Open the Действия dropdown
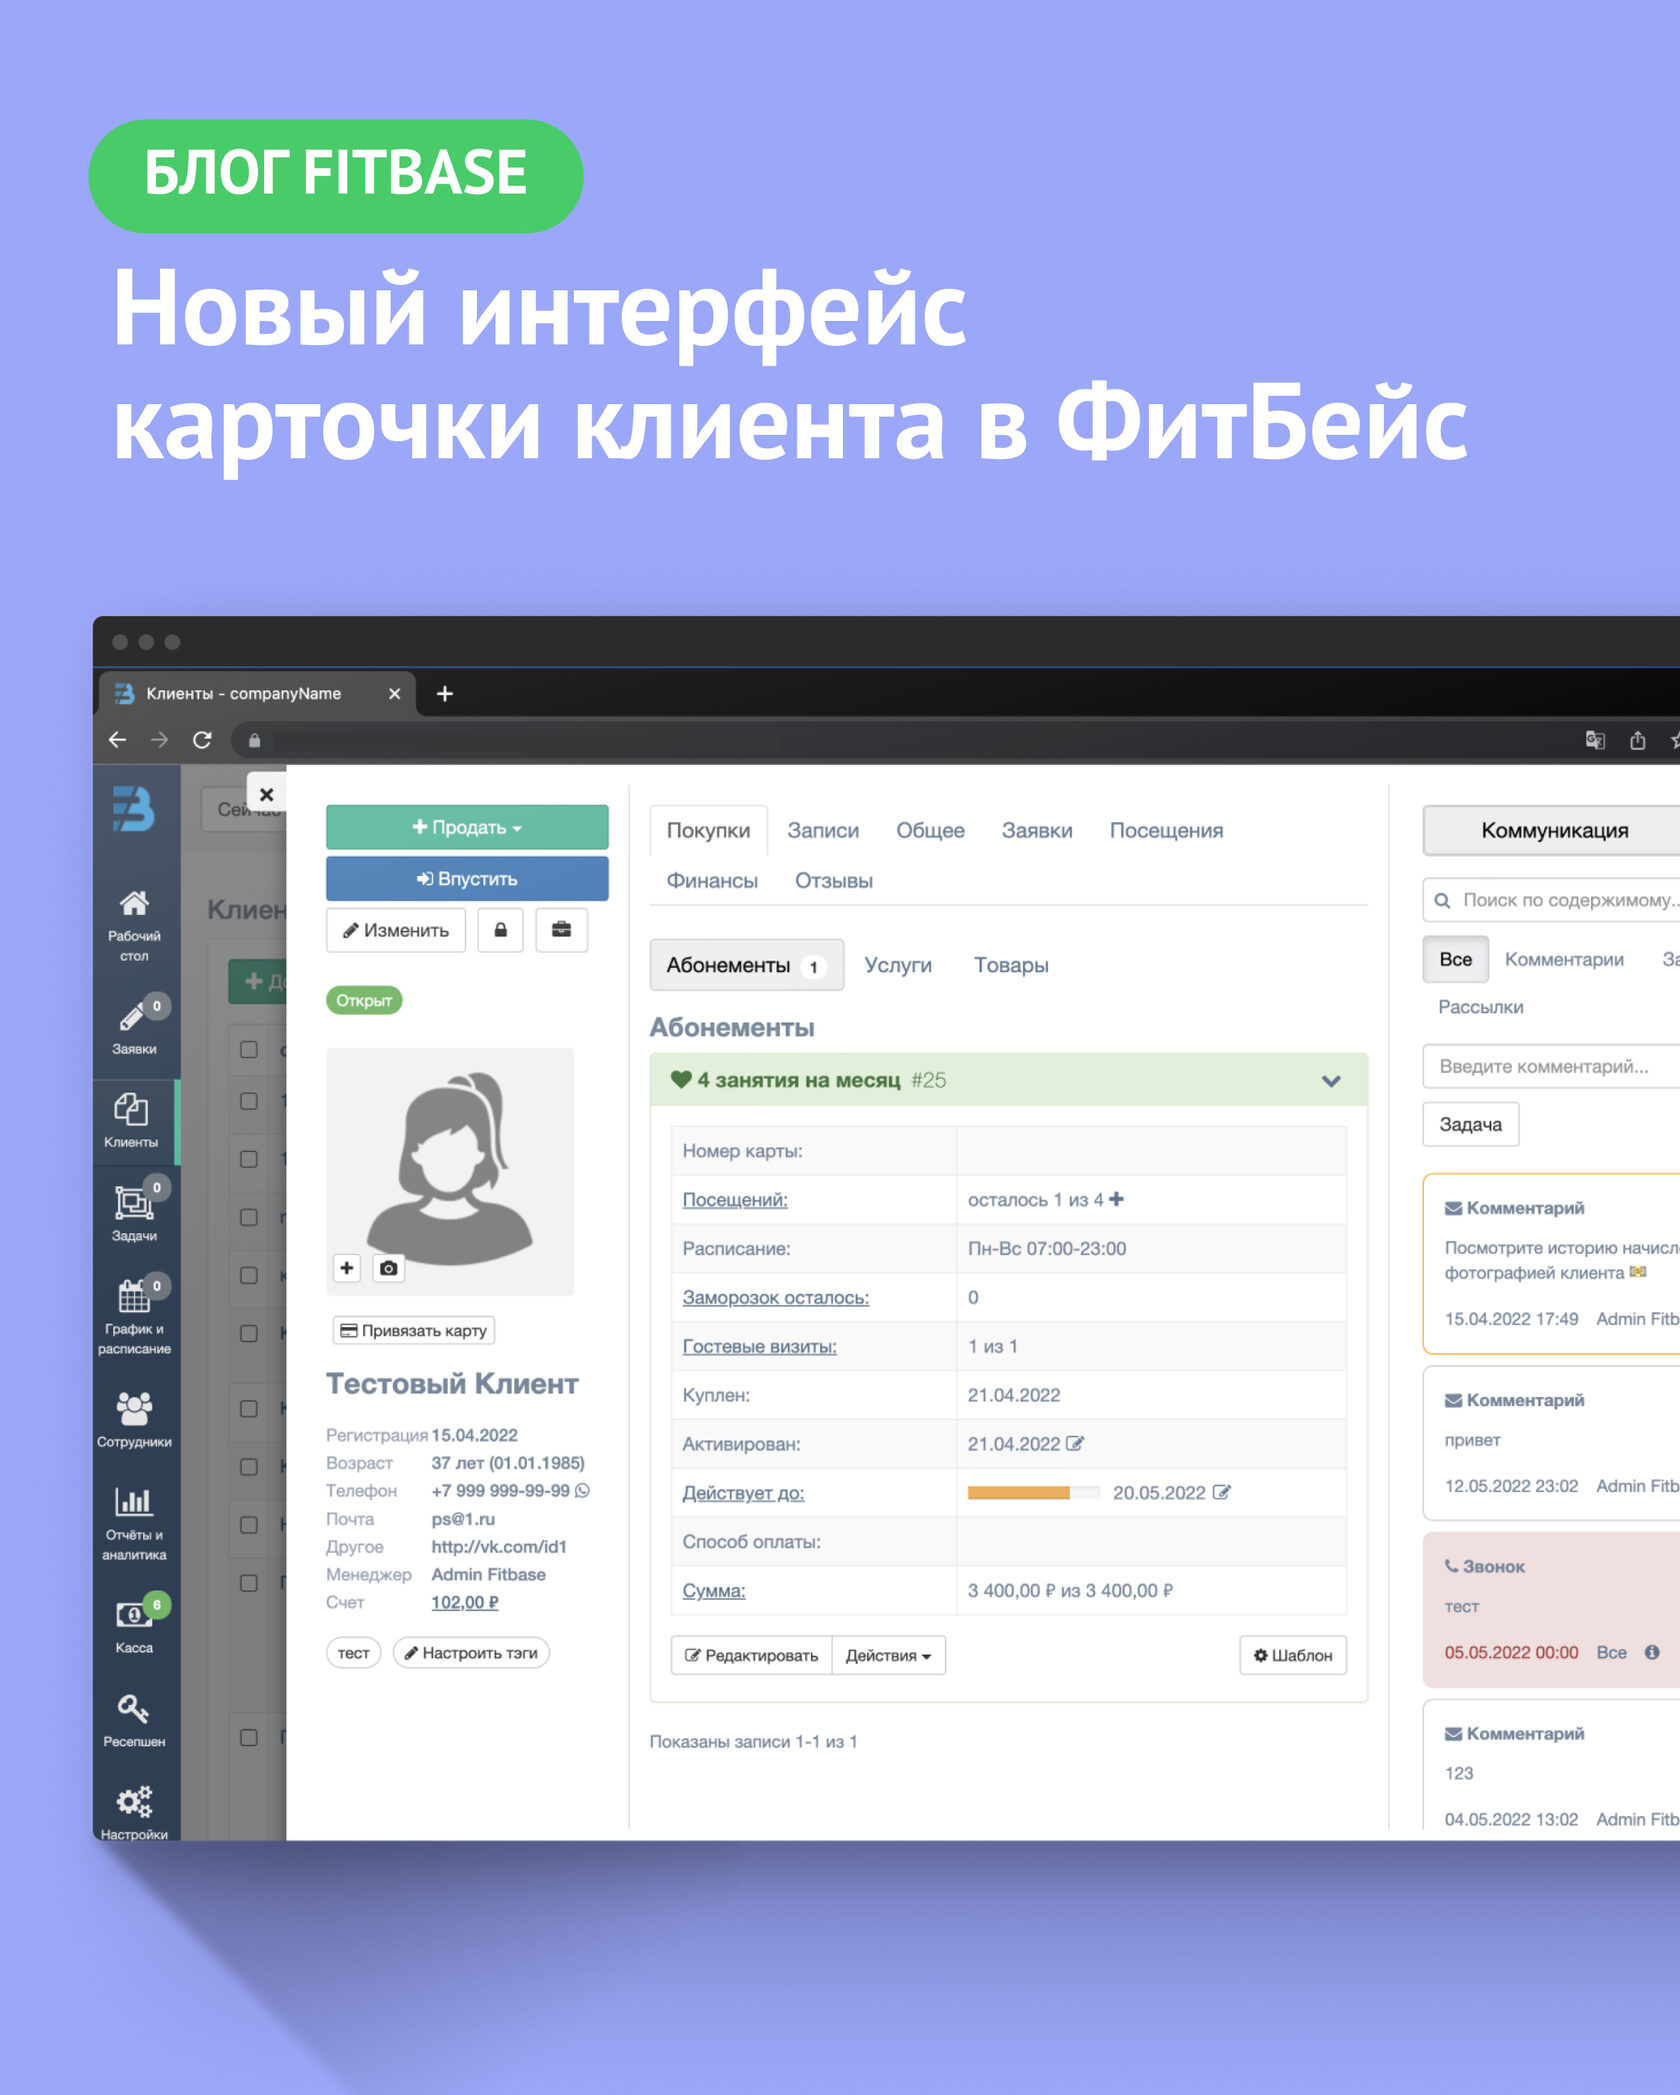Image resolution: width=1680 pixels, height=2095 pixels. [x=888, y=1655]
